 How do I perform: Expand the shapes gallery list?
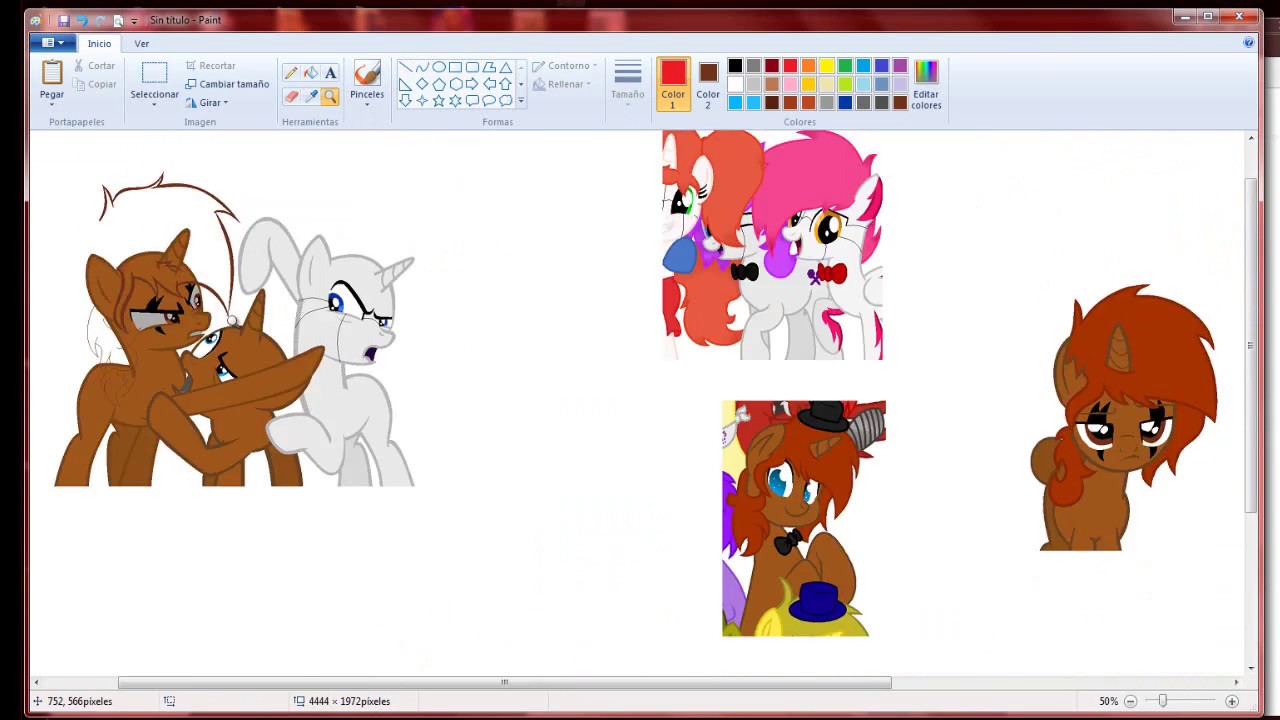coord(521,101)
